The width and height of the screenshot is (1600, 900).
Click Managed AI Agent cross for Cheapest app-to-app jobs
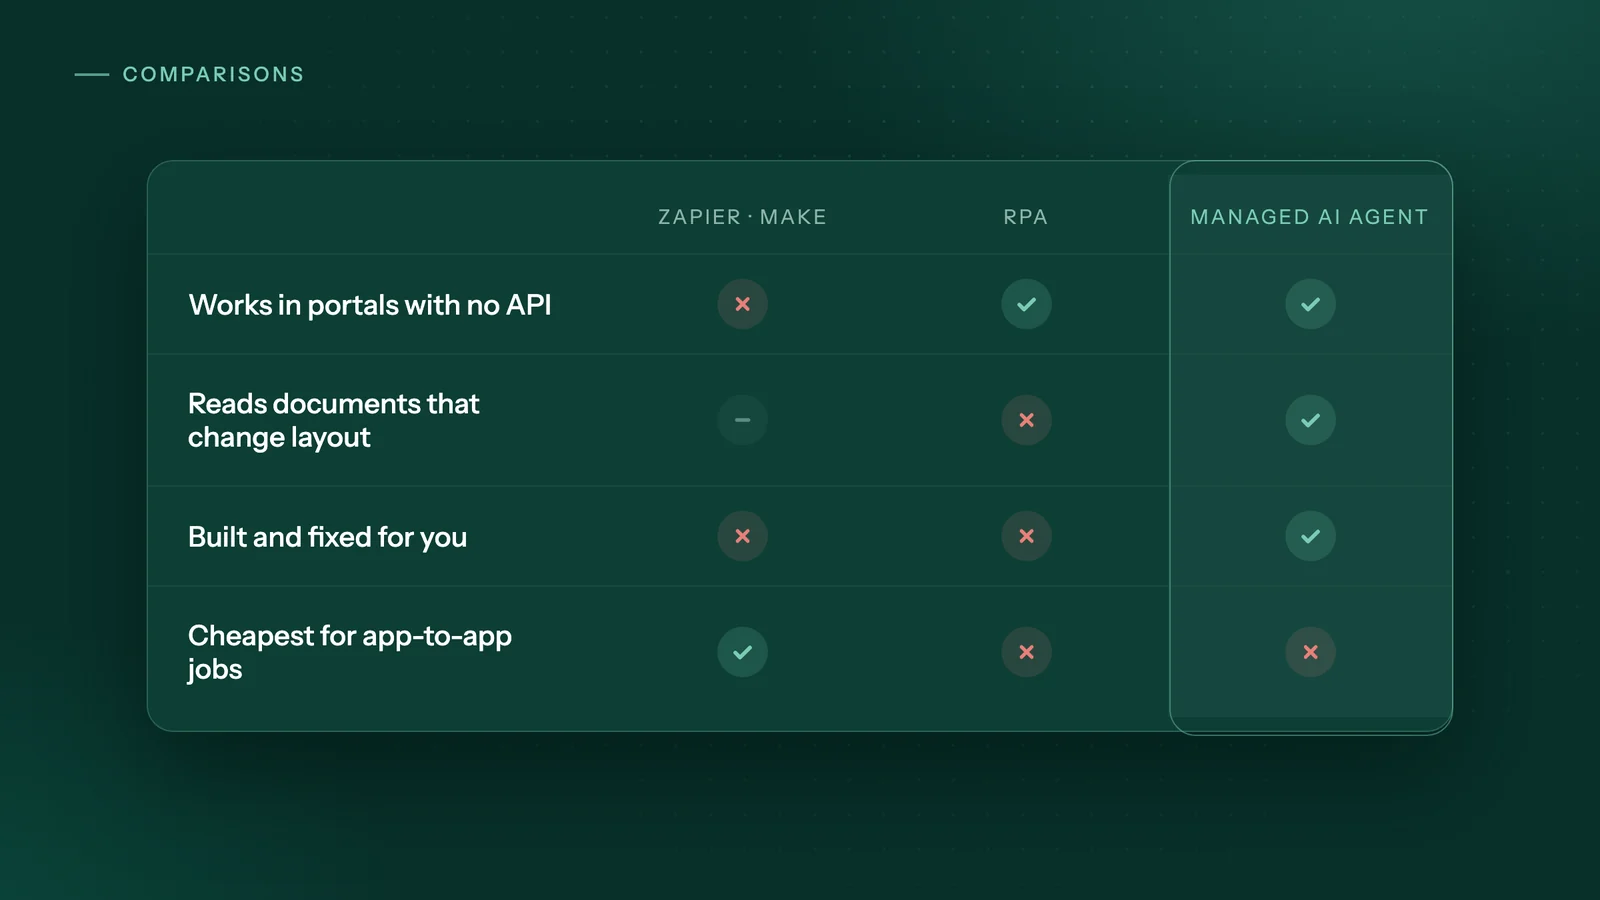click(x=1310, y=652)
